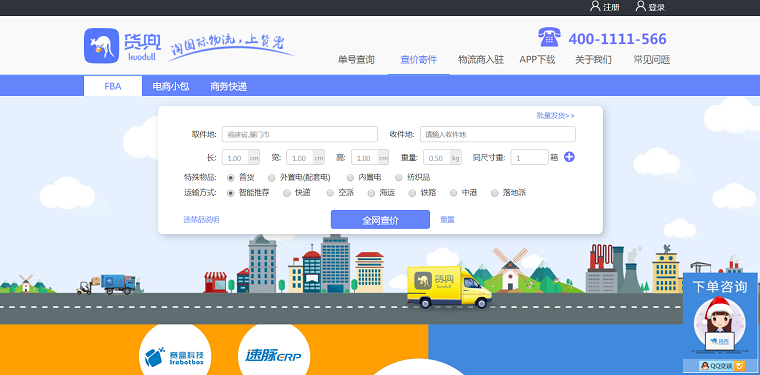
Task: Open 关于我们 menu item
Action: click(593, 60)
